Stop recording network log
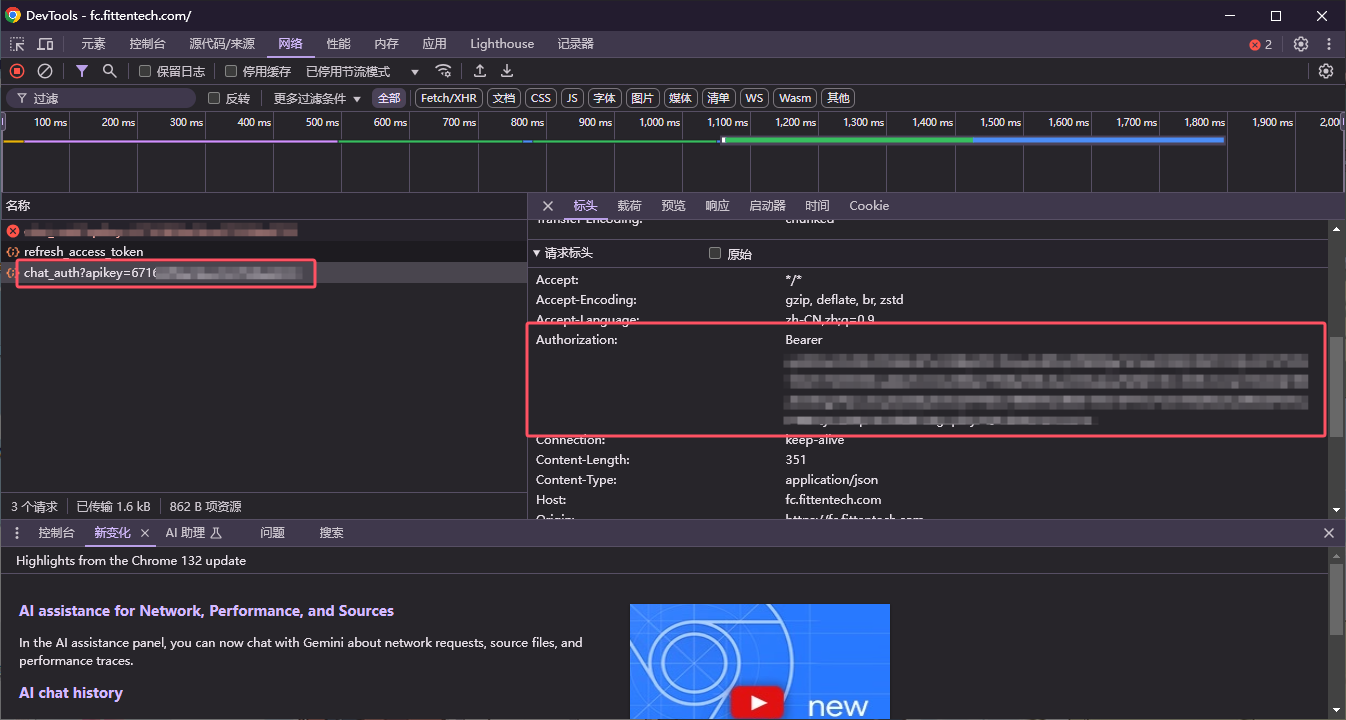This screenshot has width=1346, height=720. [17, 71]
